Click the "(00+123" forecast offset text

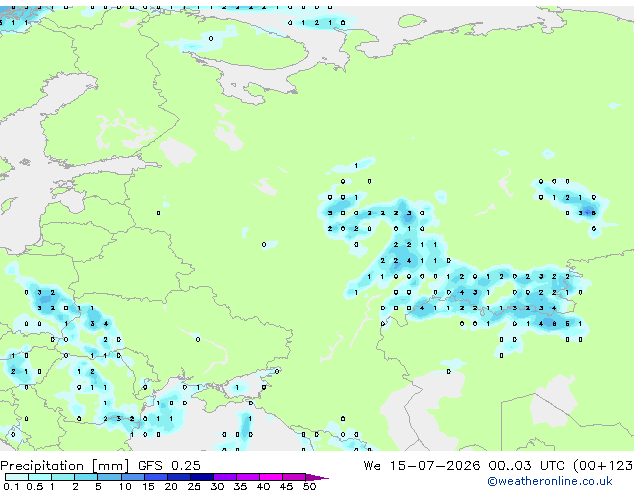[x=603, y=466]
